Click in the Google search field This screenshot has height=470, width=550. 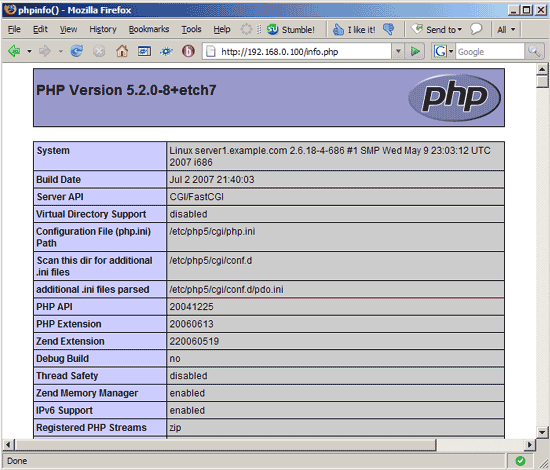click(x=490, y=52)
